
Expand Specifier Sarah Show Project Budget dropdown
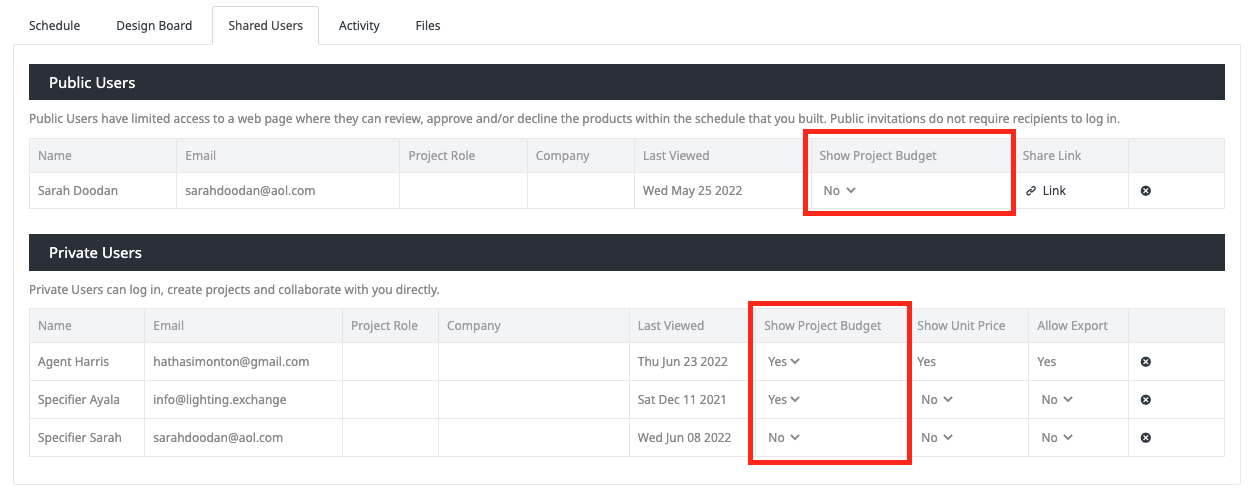[x=783, y=438]
